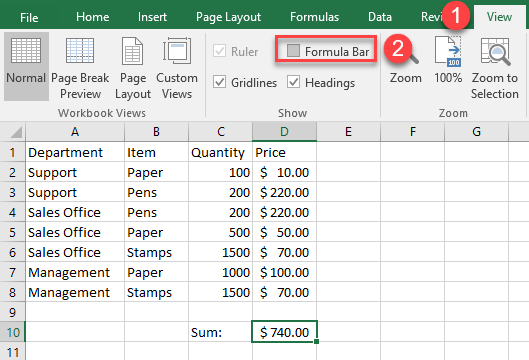
Task: Select column C header
Action: click(x=220, y=132)
